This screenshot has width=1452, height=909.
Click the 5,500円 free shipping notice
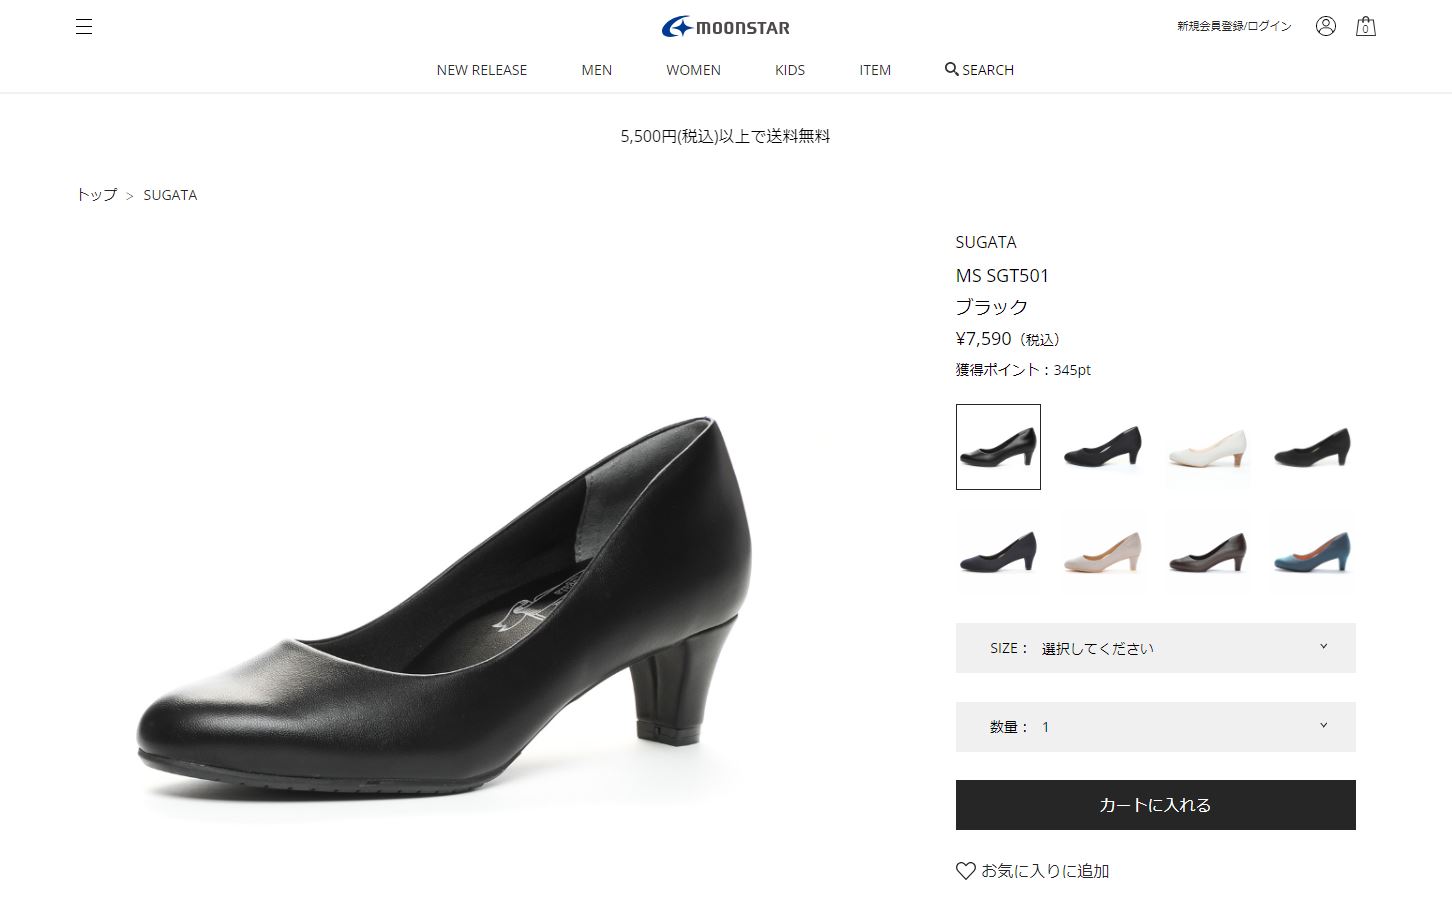click(x=726, y=136)
